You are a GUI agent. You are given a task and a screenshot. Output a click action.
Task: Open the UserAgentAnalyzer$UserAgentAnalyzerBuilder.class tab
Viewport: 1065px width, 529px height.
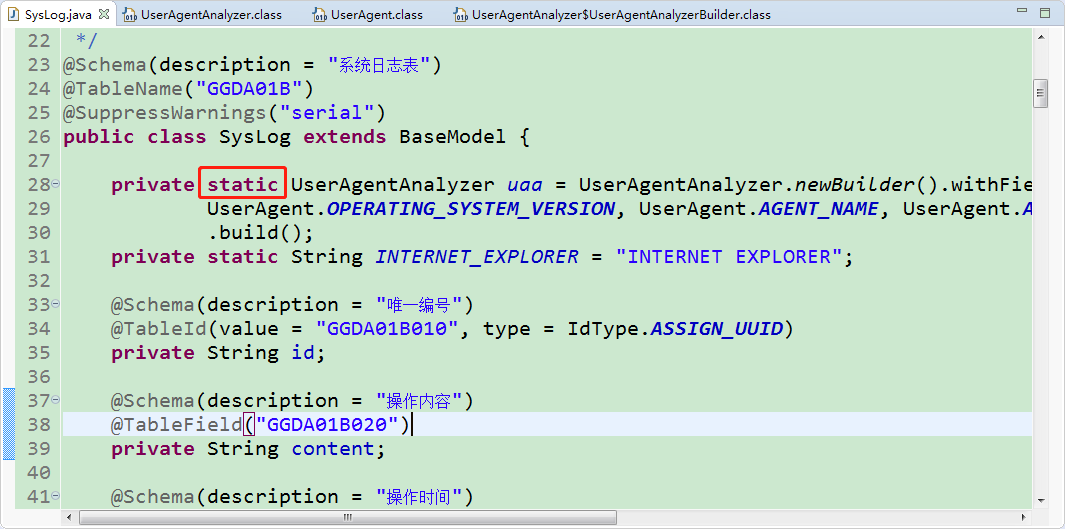point(621,14)
